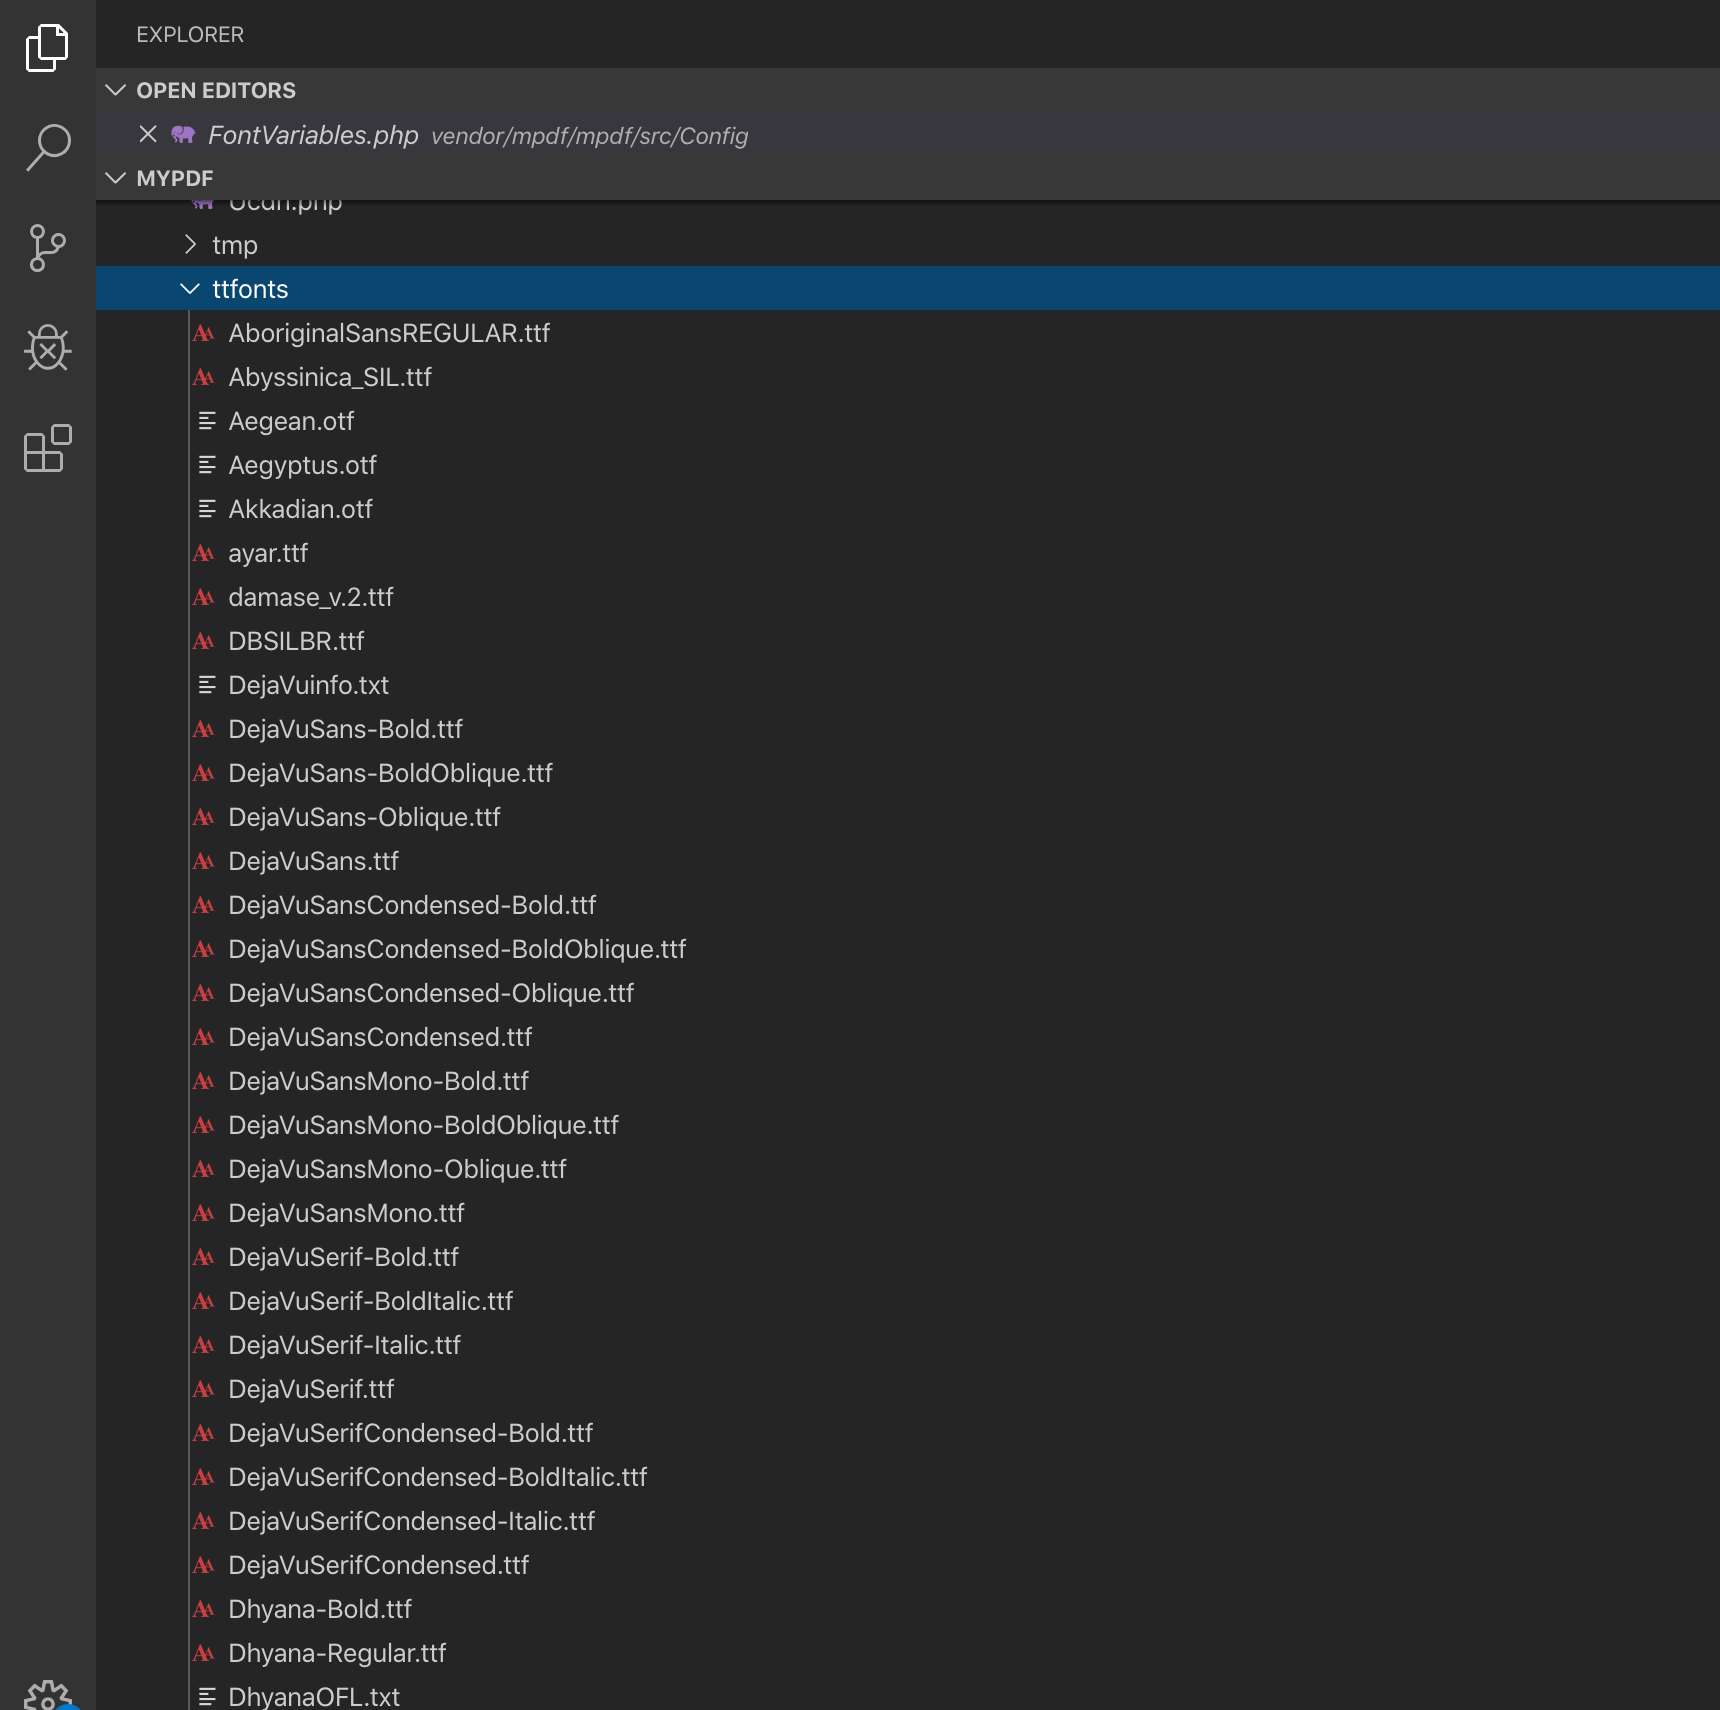Open DejaVuinfo.txt text file
Image resolution: width=1720 pixels, height=1710 pixels.
308,685
